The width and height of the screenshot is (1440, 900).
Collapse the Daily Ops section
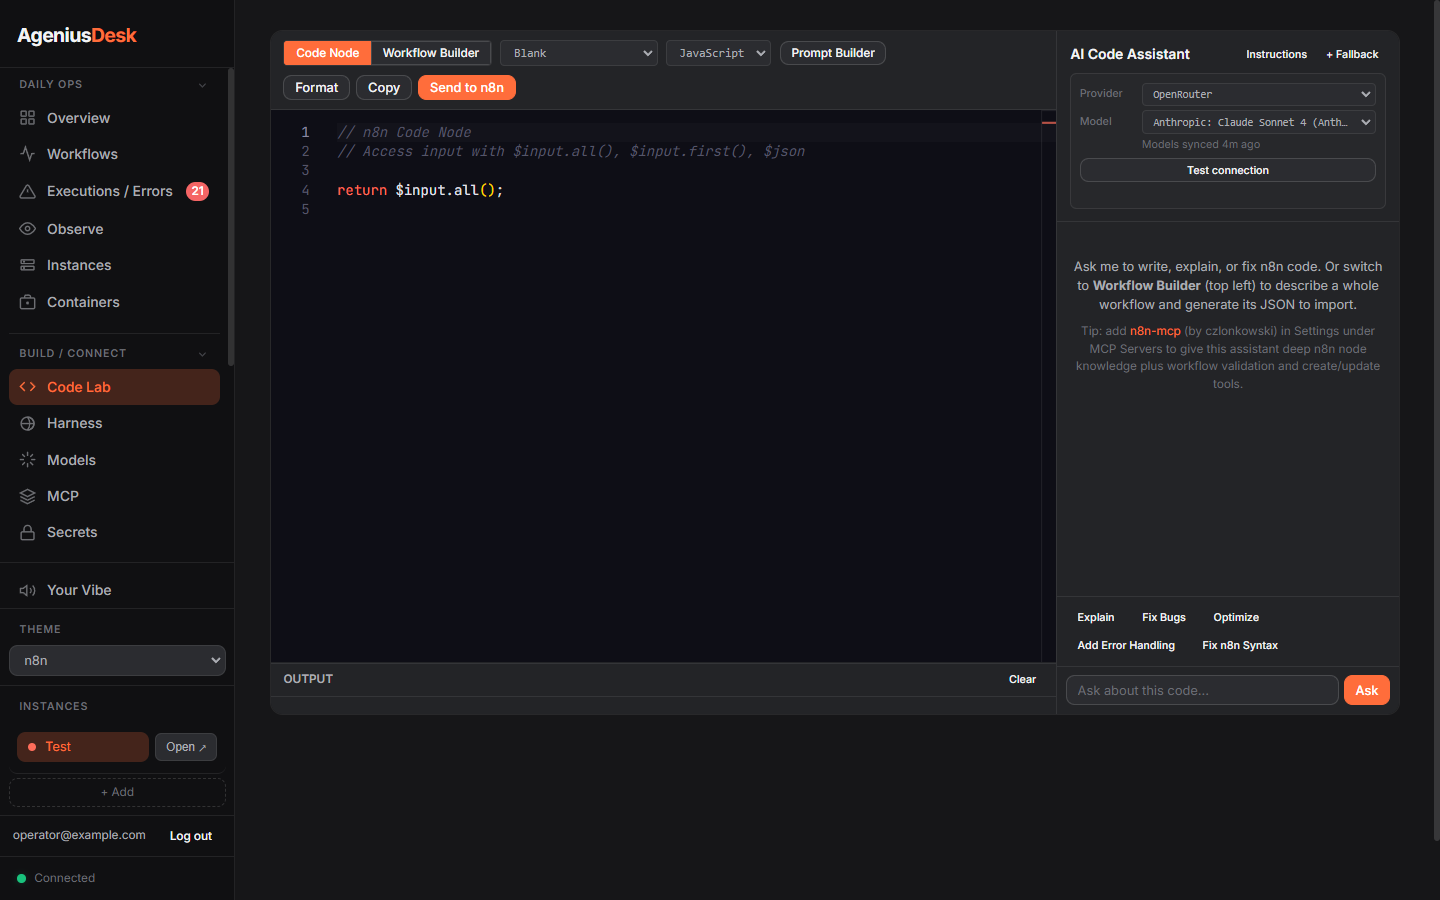pos(202,85)
